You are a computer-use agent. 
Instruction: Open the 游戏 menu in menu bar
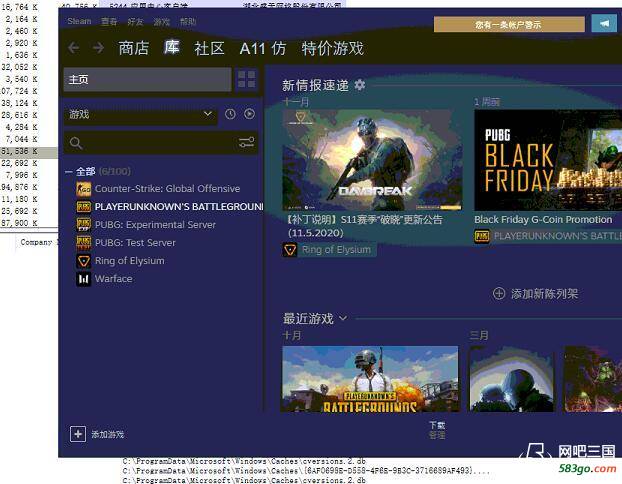tap(161, 21)
